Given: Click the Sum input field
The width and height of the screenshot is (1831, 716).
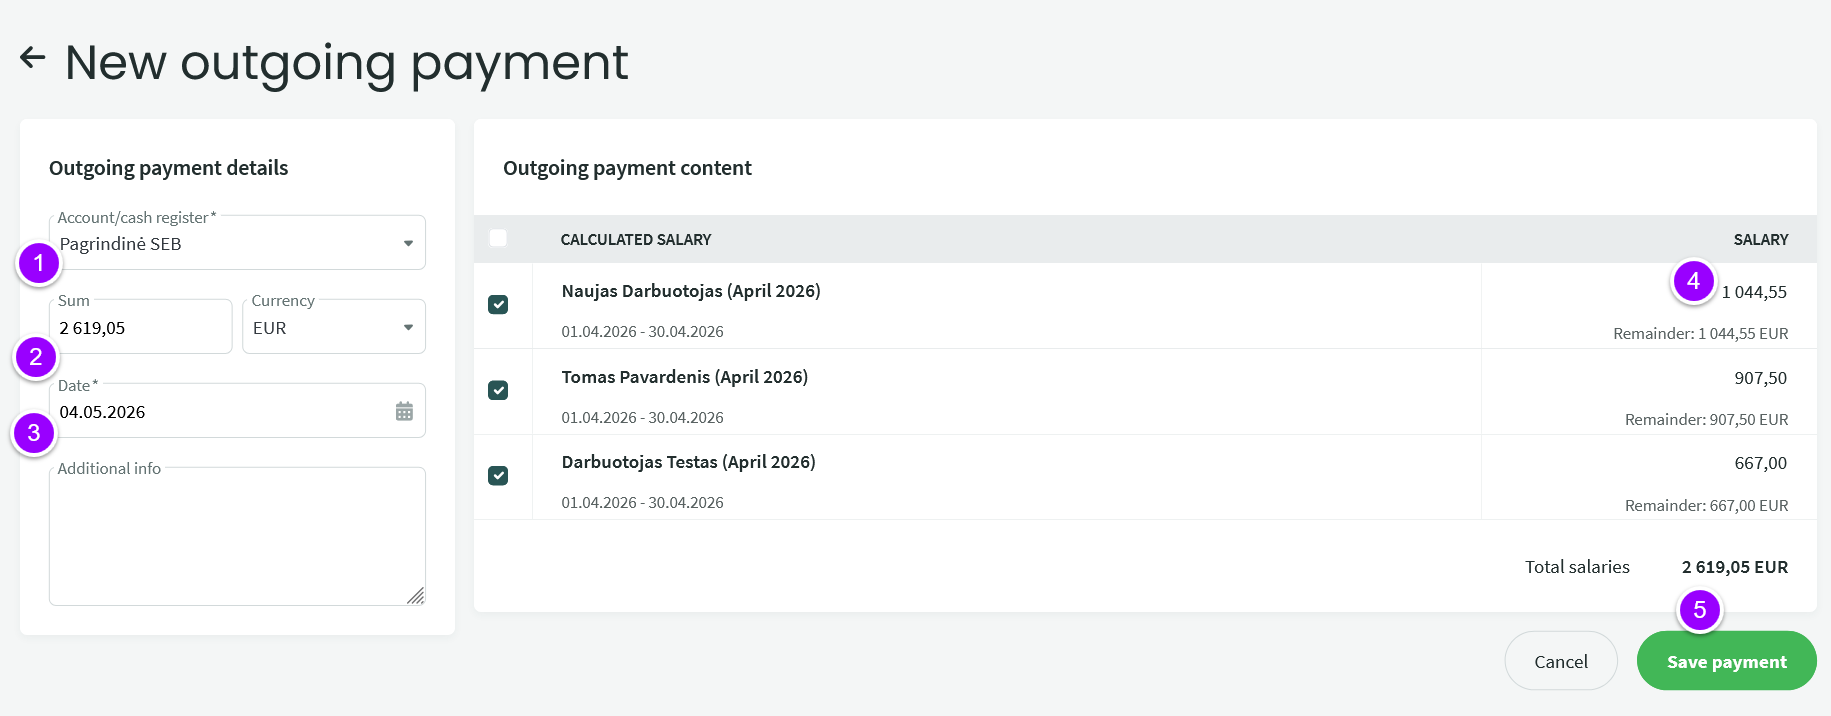Looking at the screenshot, I should point(141,327).
